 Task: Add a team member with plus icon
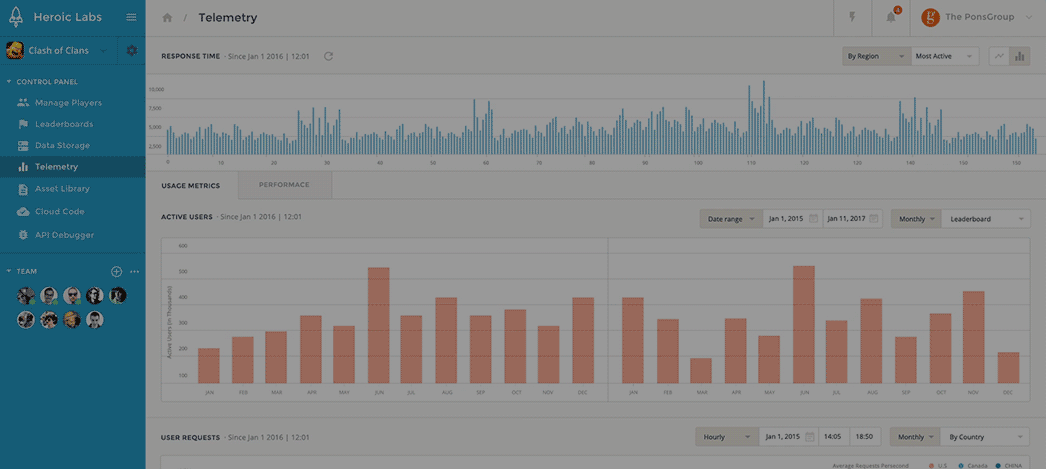click(x=116, y=271)
